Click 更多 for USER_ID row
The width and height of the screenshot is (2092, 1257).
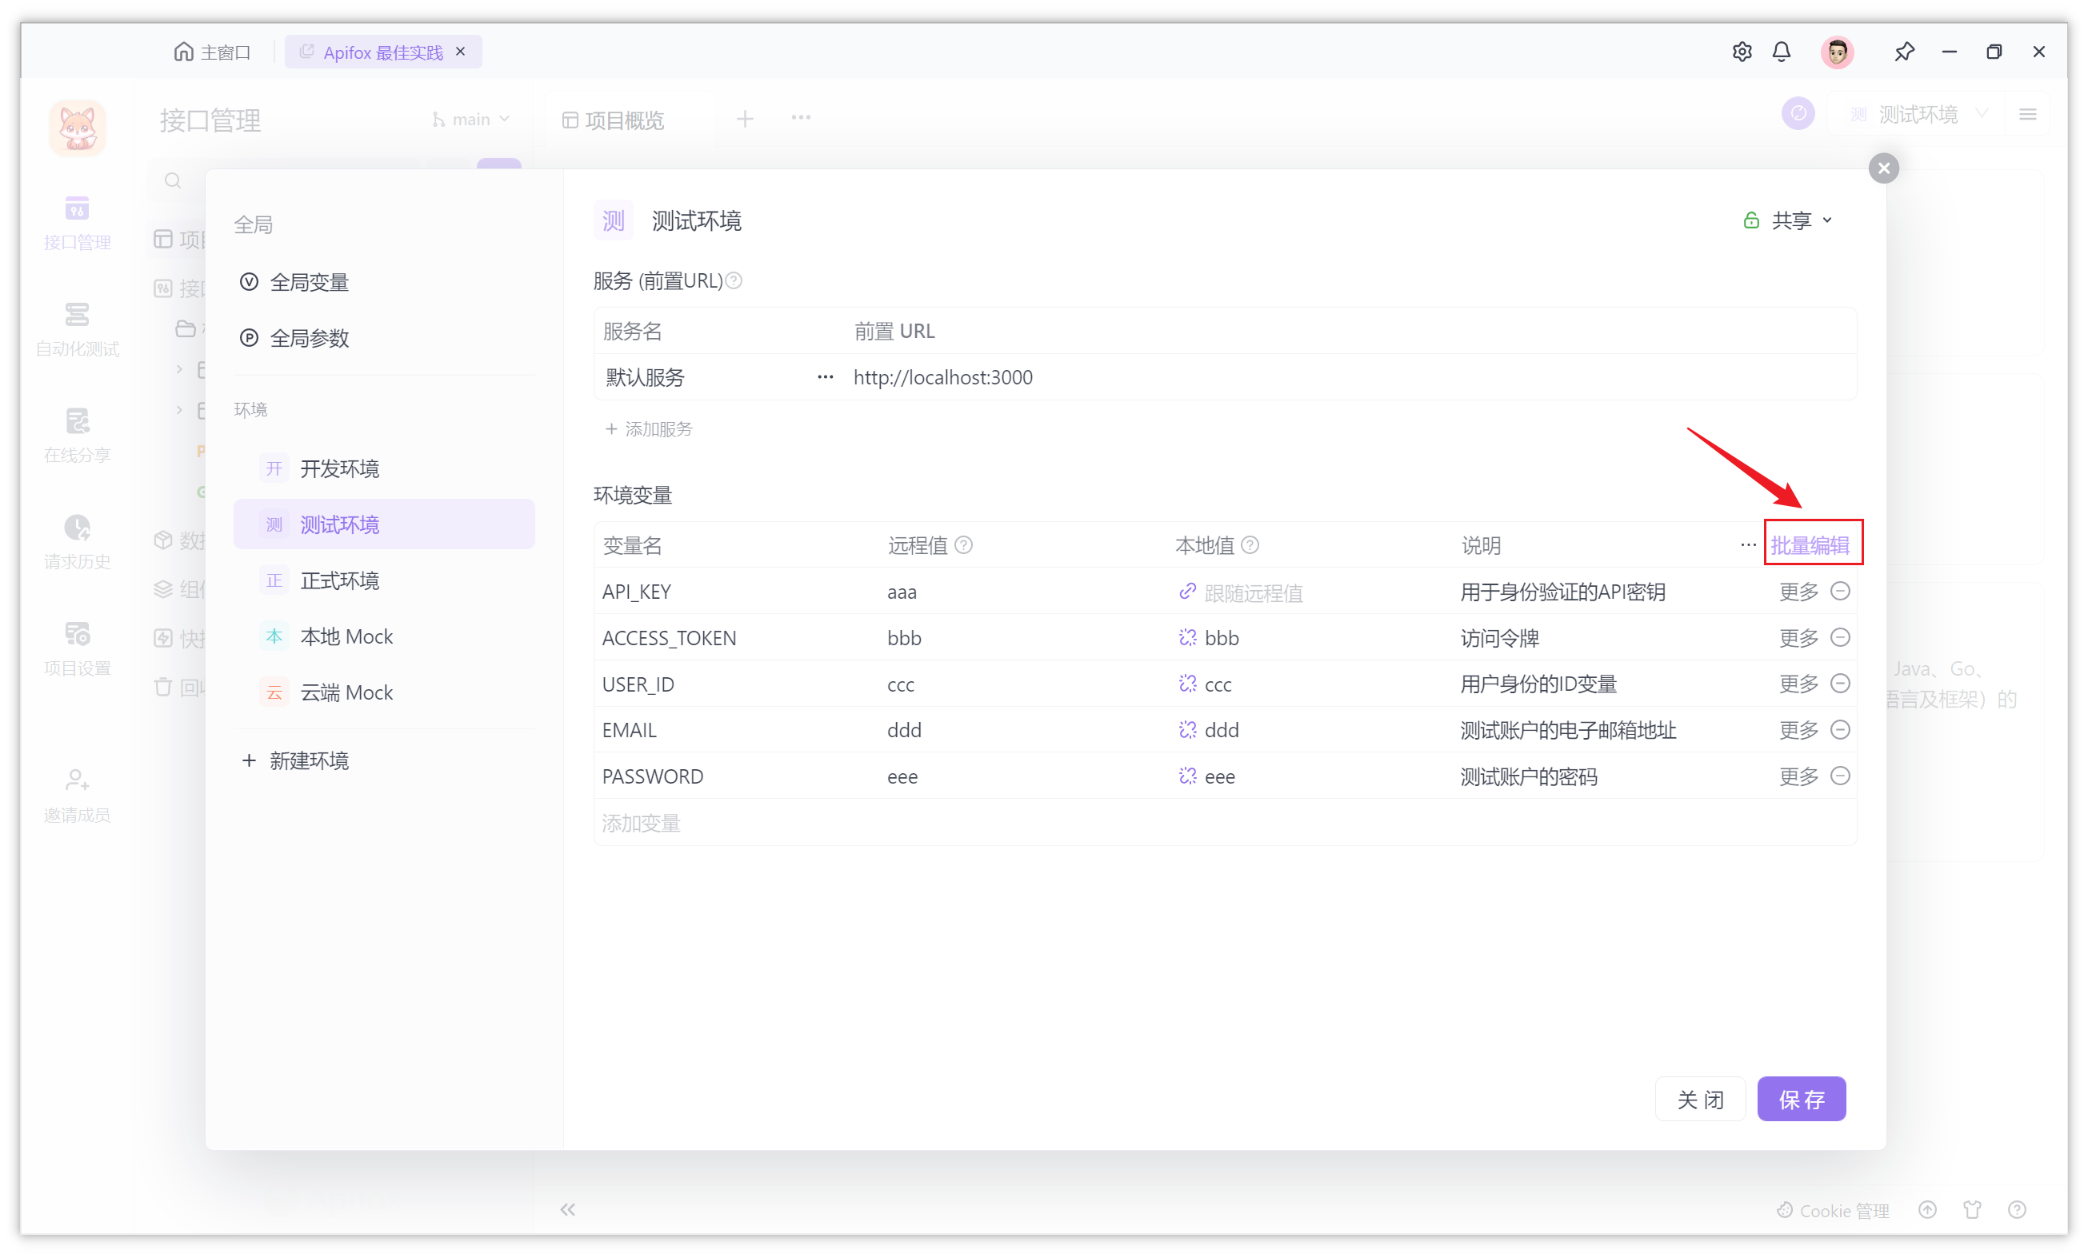1799,684
